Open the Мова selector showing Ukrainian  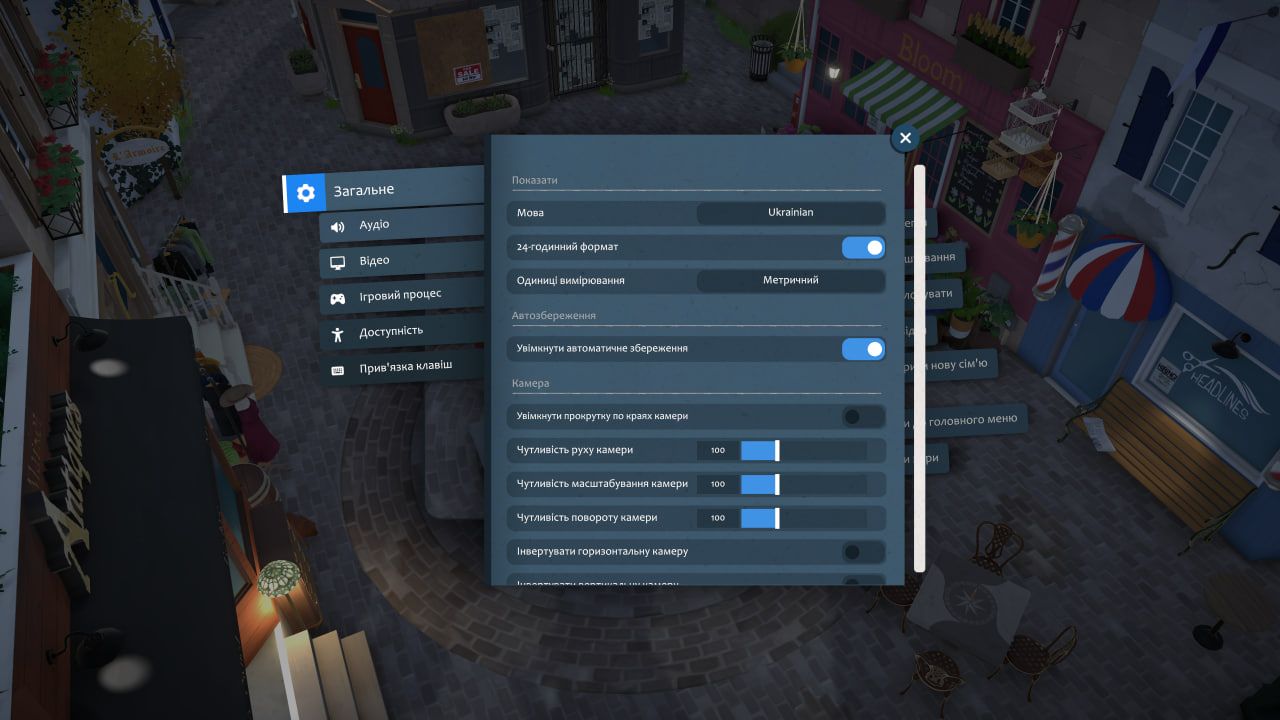point(791,213)
